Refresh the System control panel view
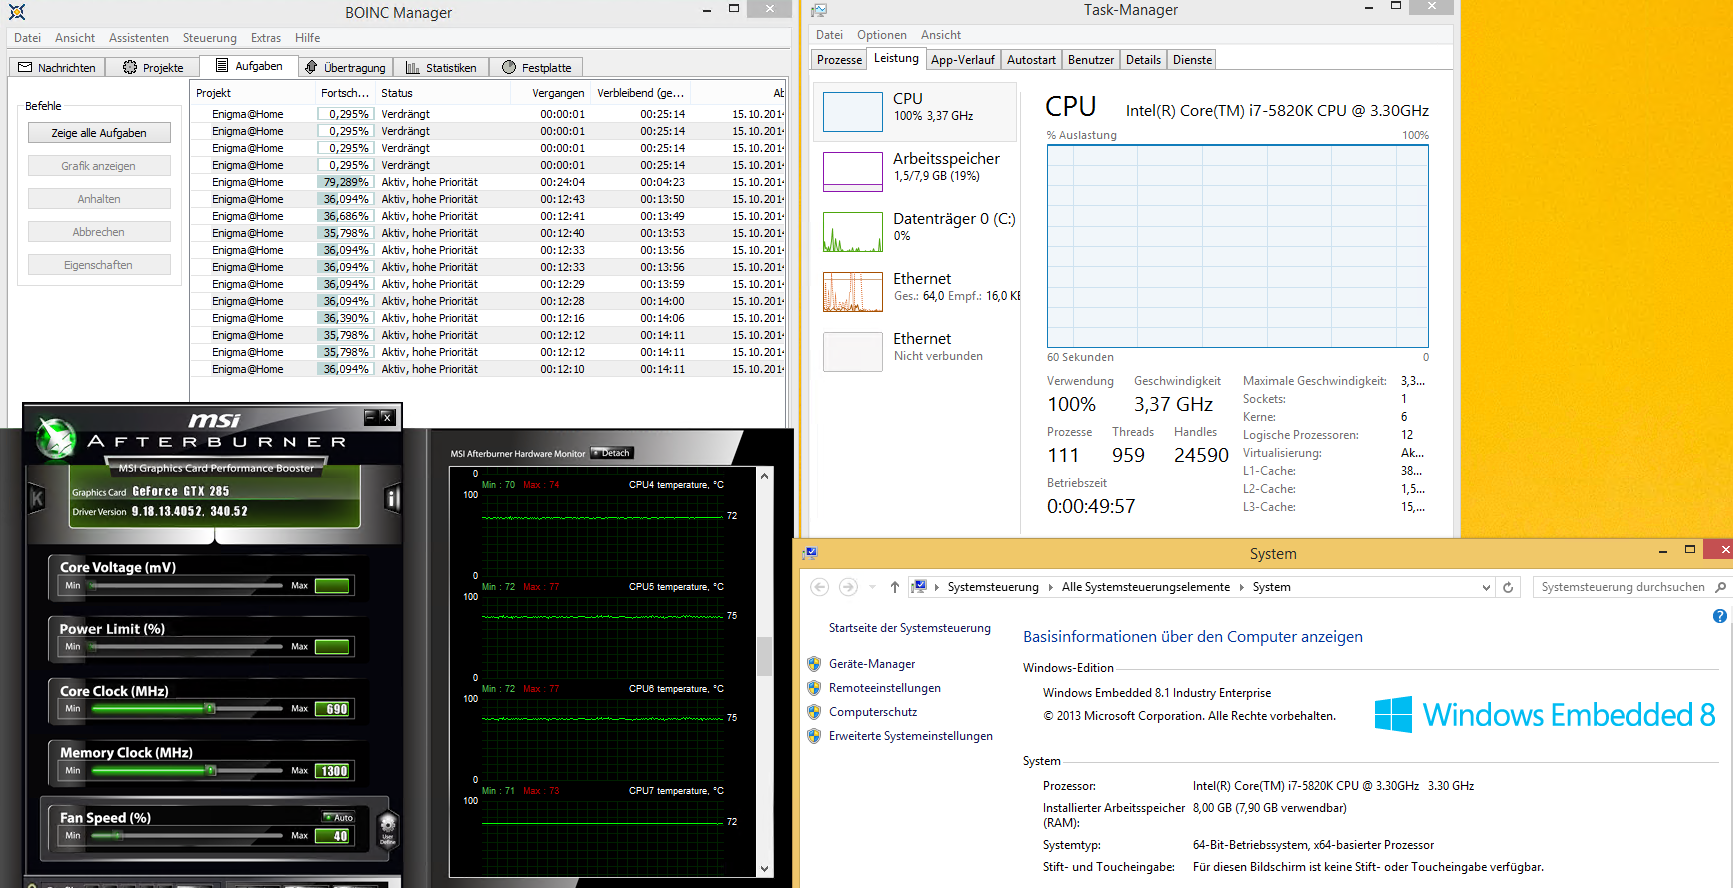 tap(1508, 587)
